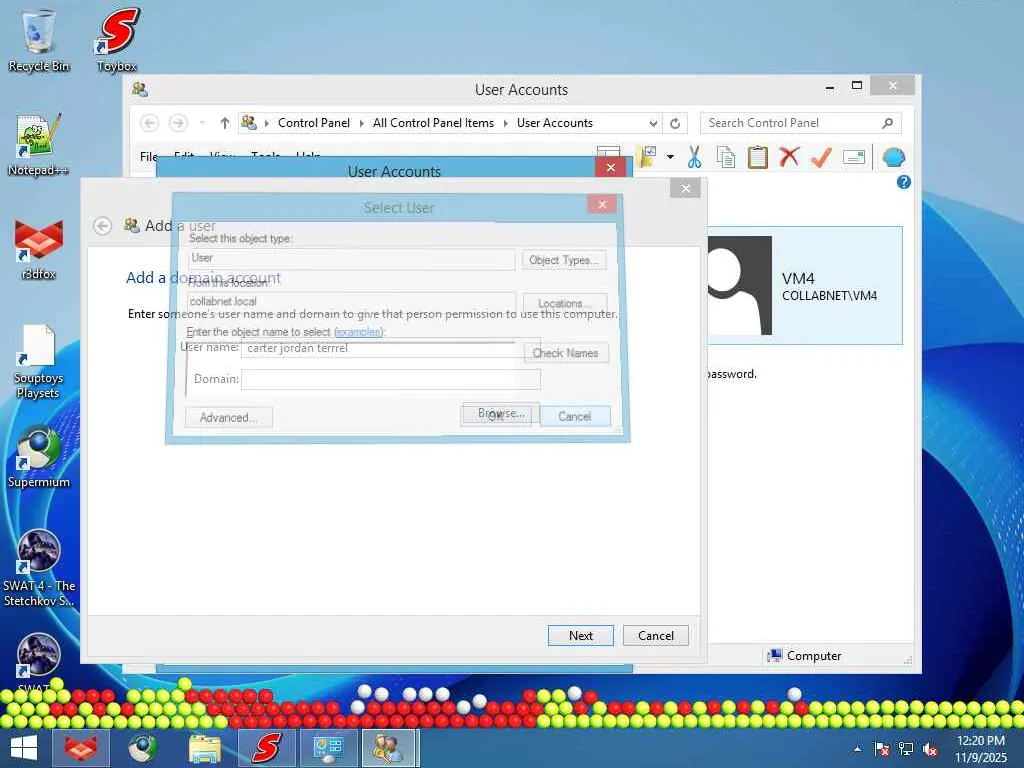The height and width of the screenshot is (768, 1024).
Task: Open Toybox desktop shortcut
Action: click(117, 40)
